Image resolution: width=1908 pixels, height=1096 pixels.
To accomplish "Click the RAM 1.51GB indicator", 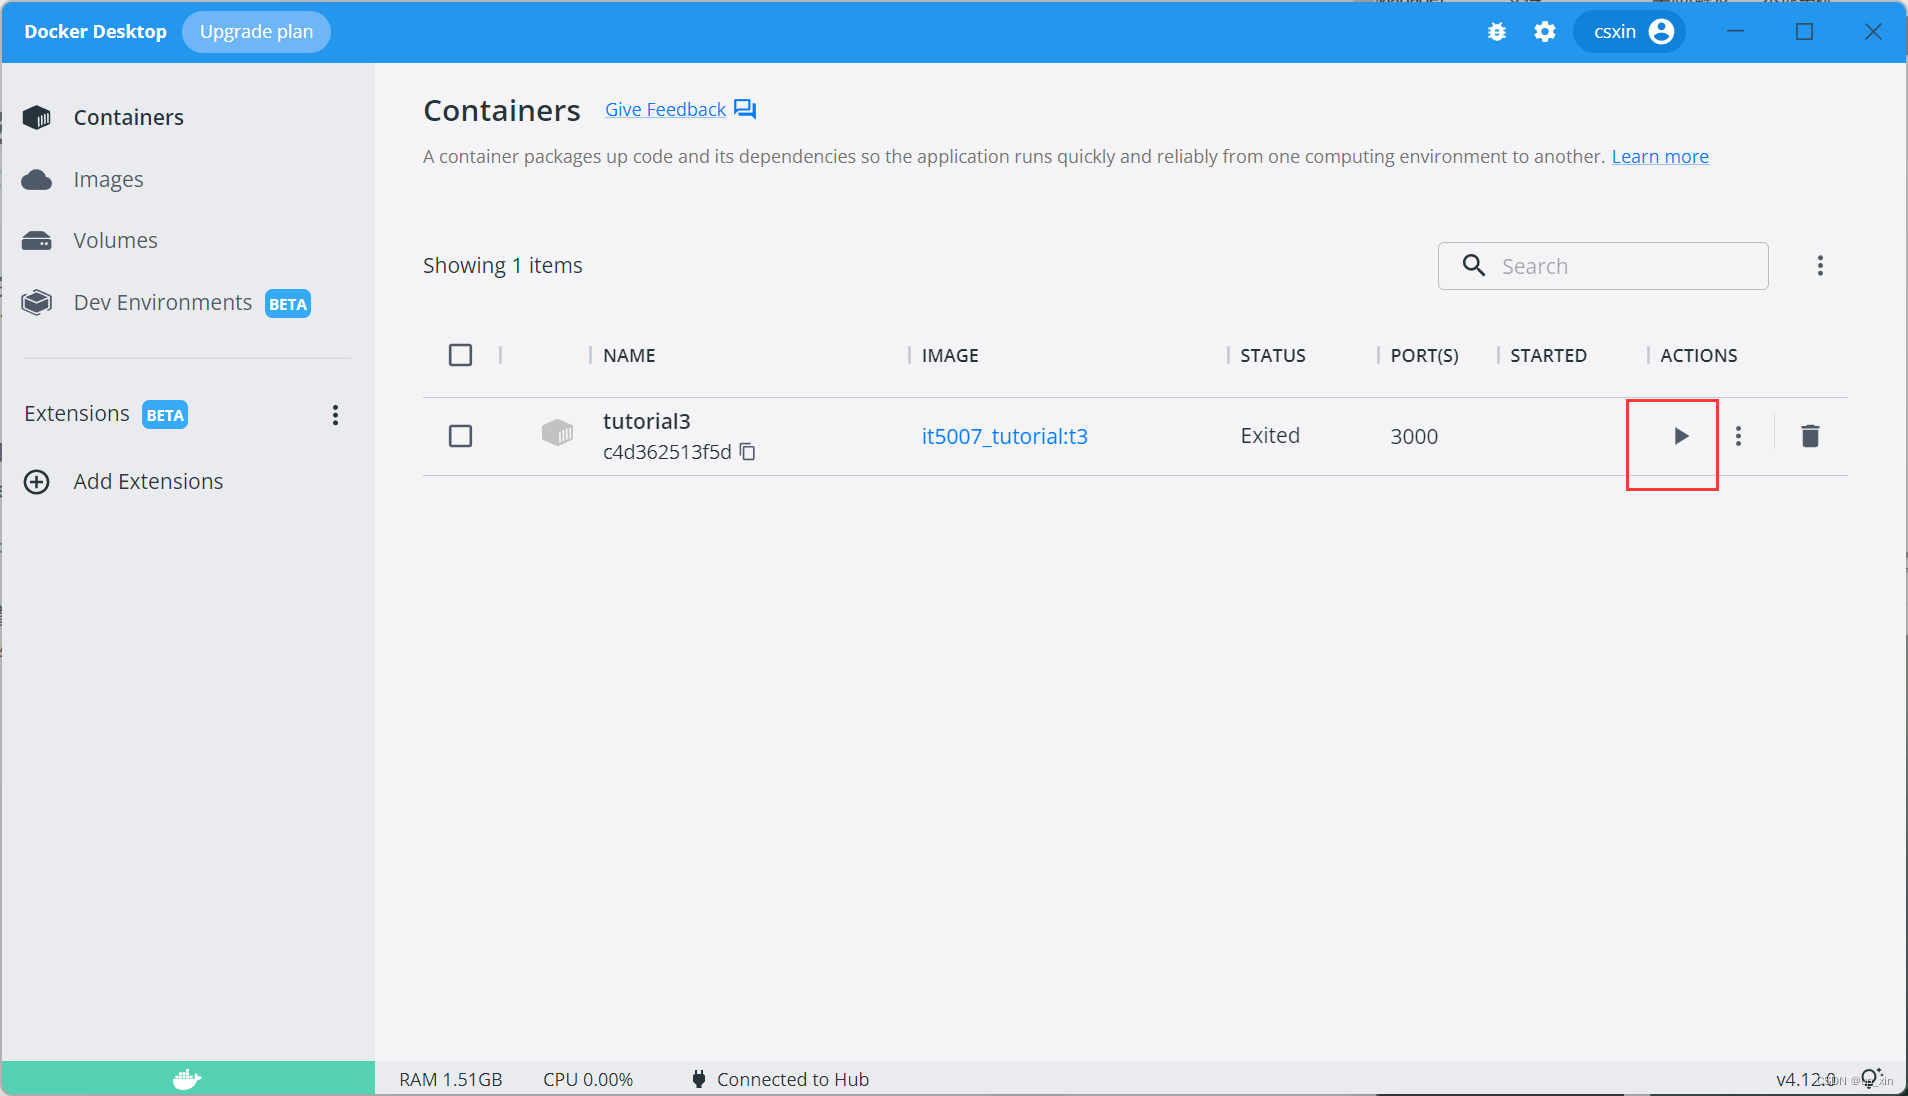I will 450,1080.
